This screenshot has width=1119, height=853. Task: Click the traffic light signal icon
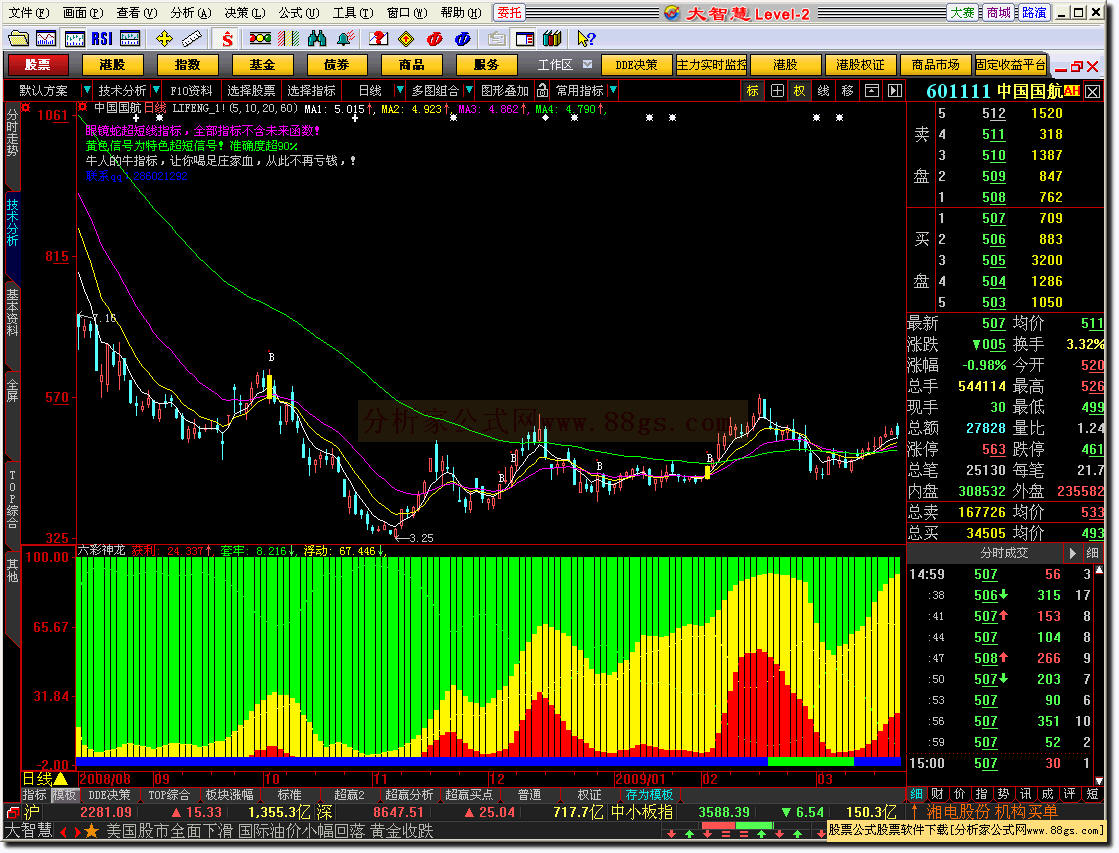260,39
